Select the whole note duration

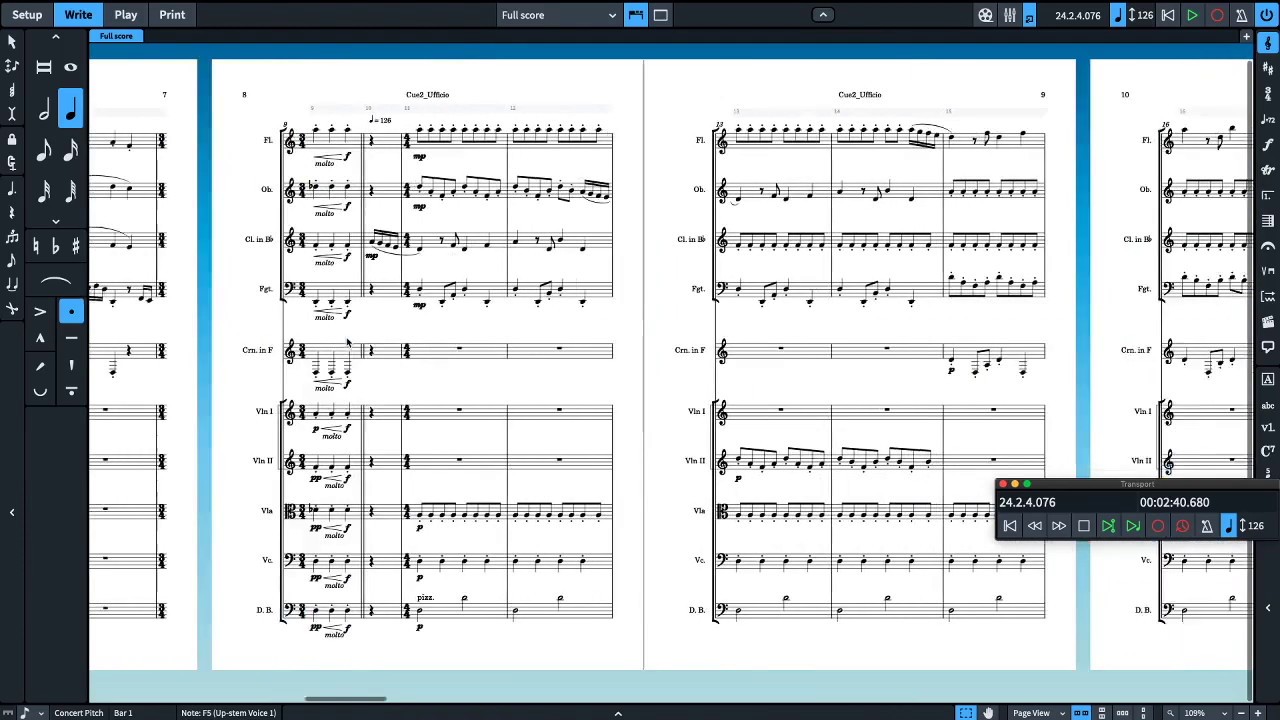click(x=71, y=67)
